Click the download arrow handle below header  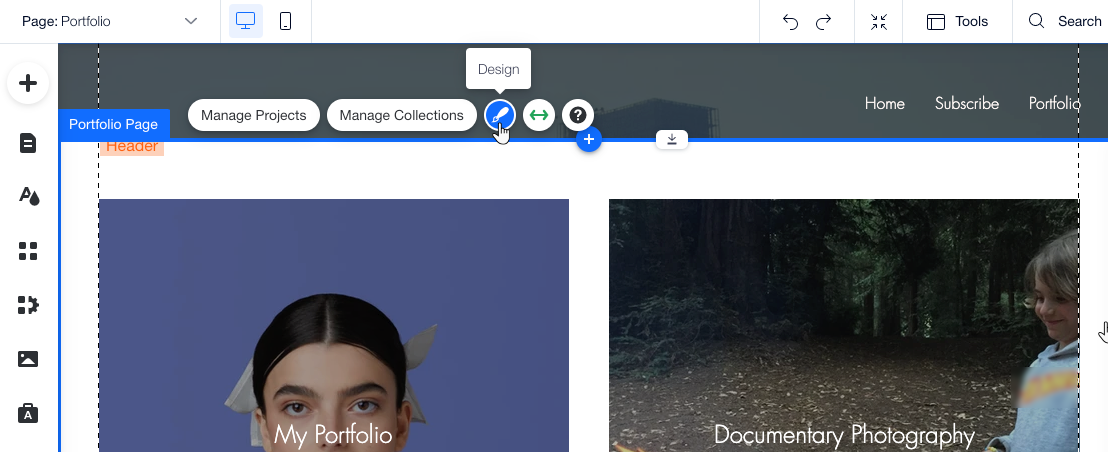[x=671, y=139]
